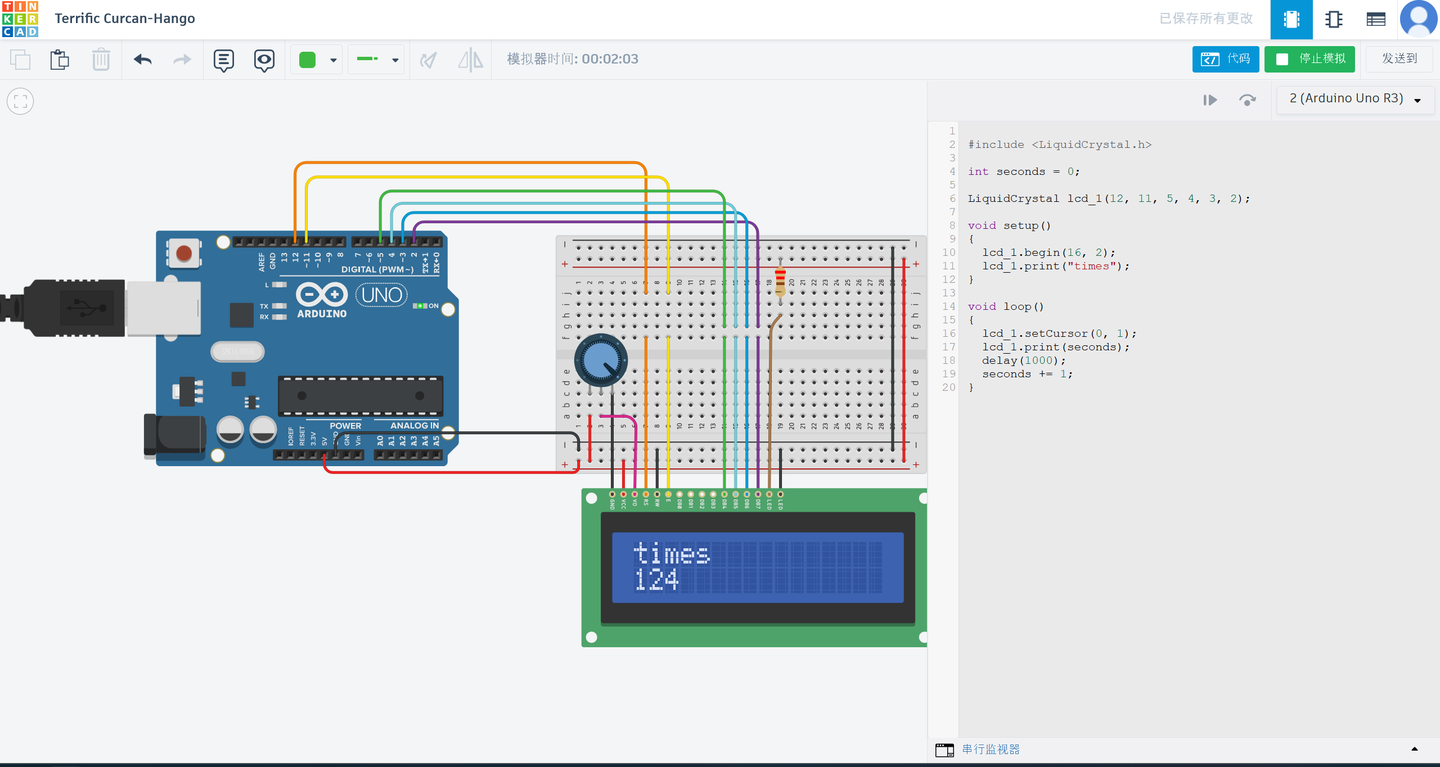Switch to circuit view icon
The width and height of the screenshot is (1440, 767).
pos(1292,19)
